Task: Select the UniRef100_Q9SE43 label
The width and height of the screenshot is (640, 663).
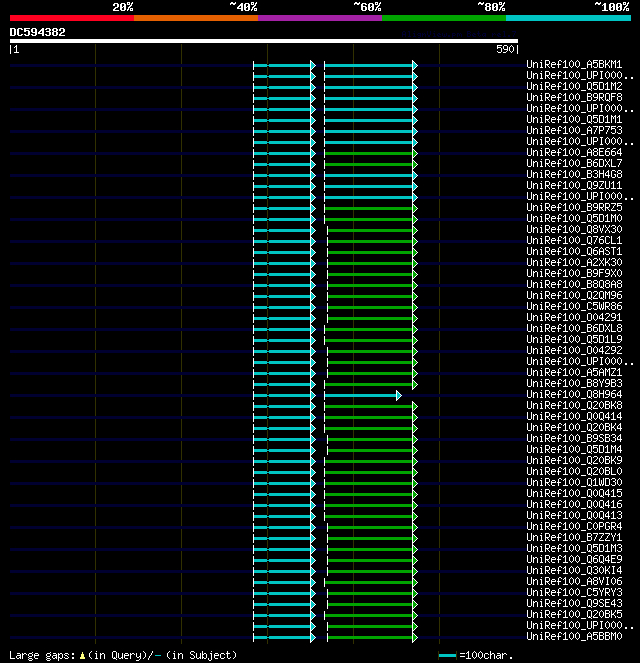Action: (574, 603)
